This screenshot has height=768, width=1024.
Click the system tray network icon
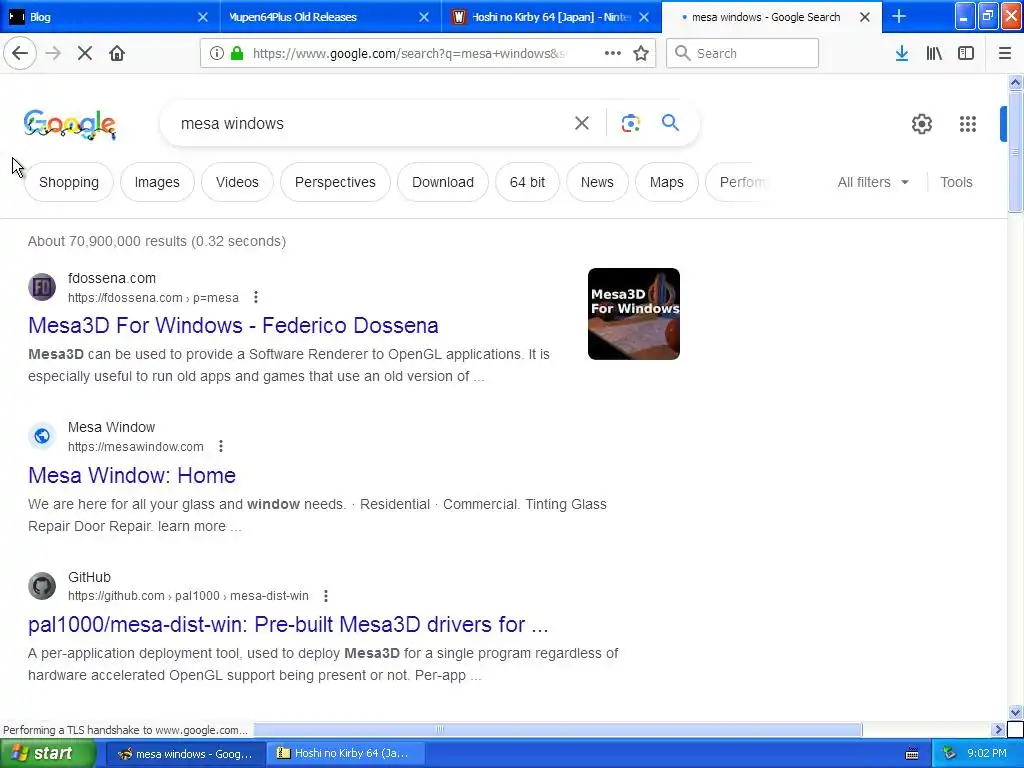click(x=949, y=754)
